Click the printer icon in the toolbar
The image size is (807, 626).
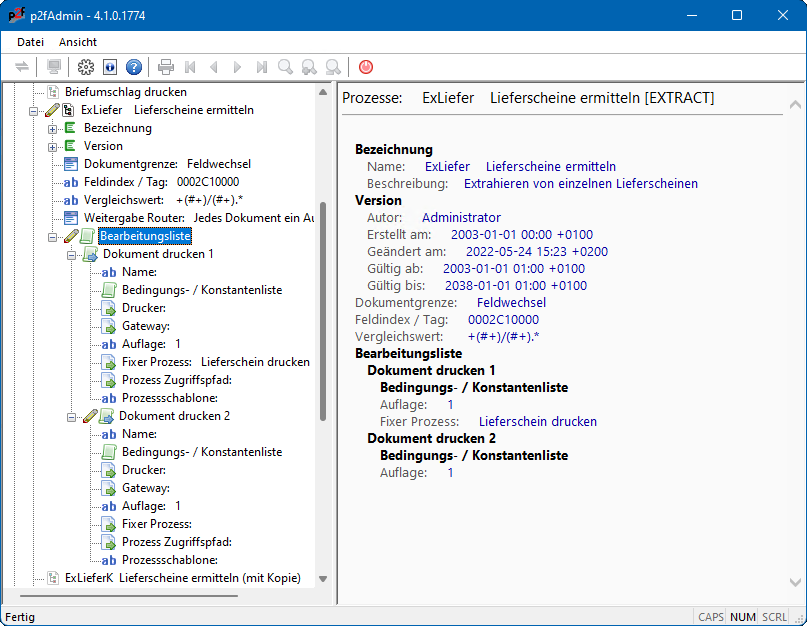166,67
